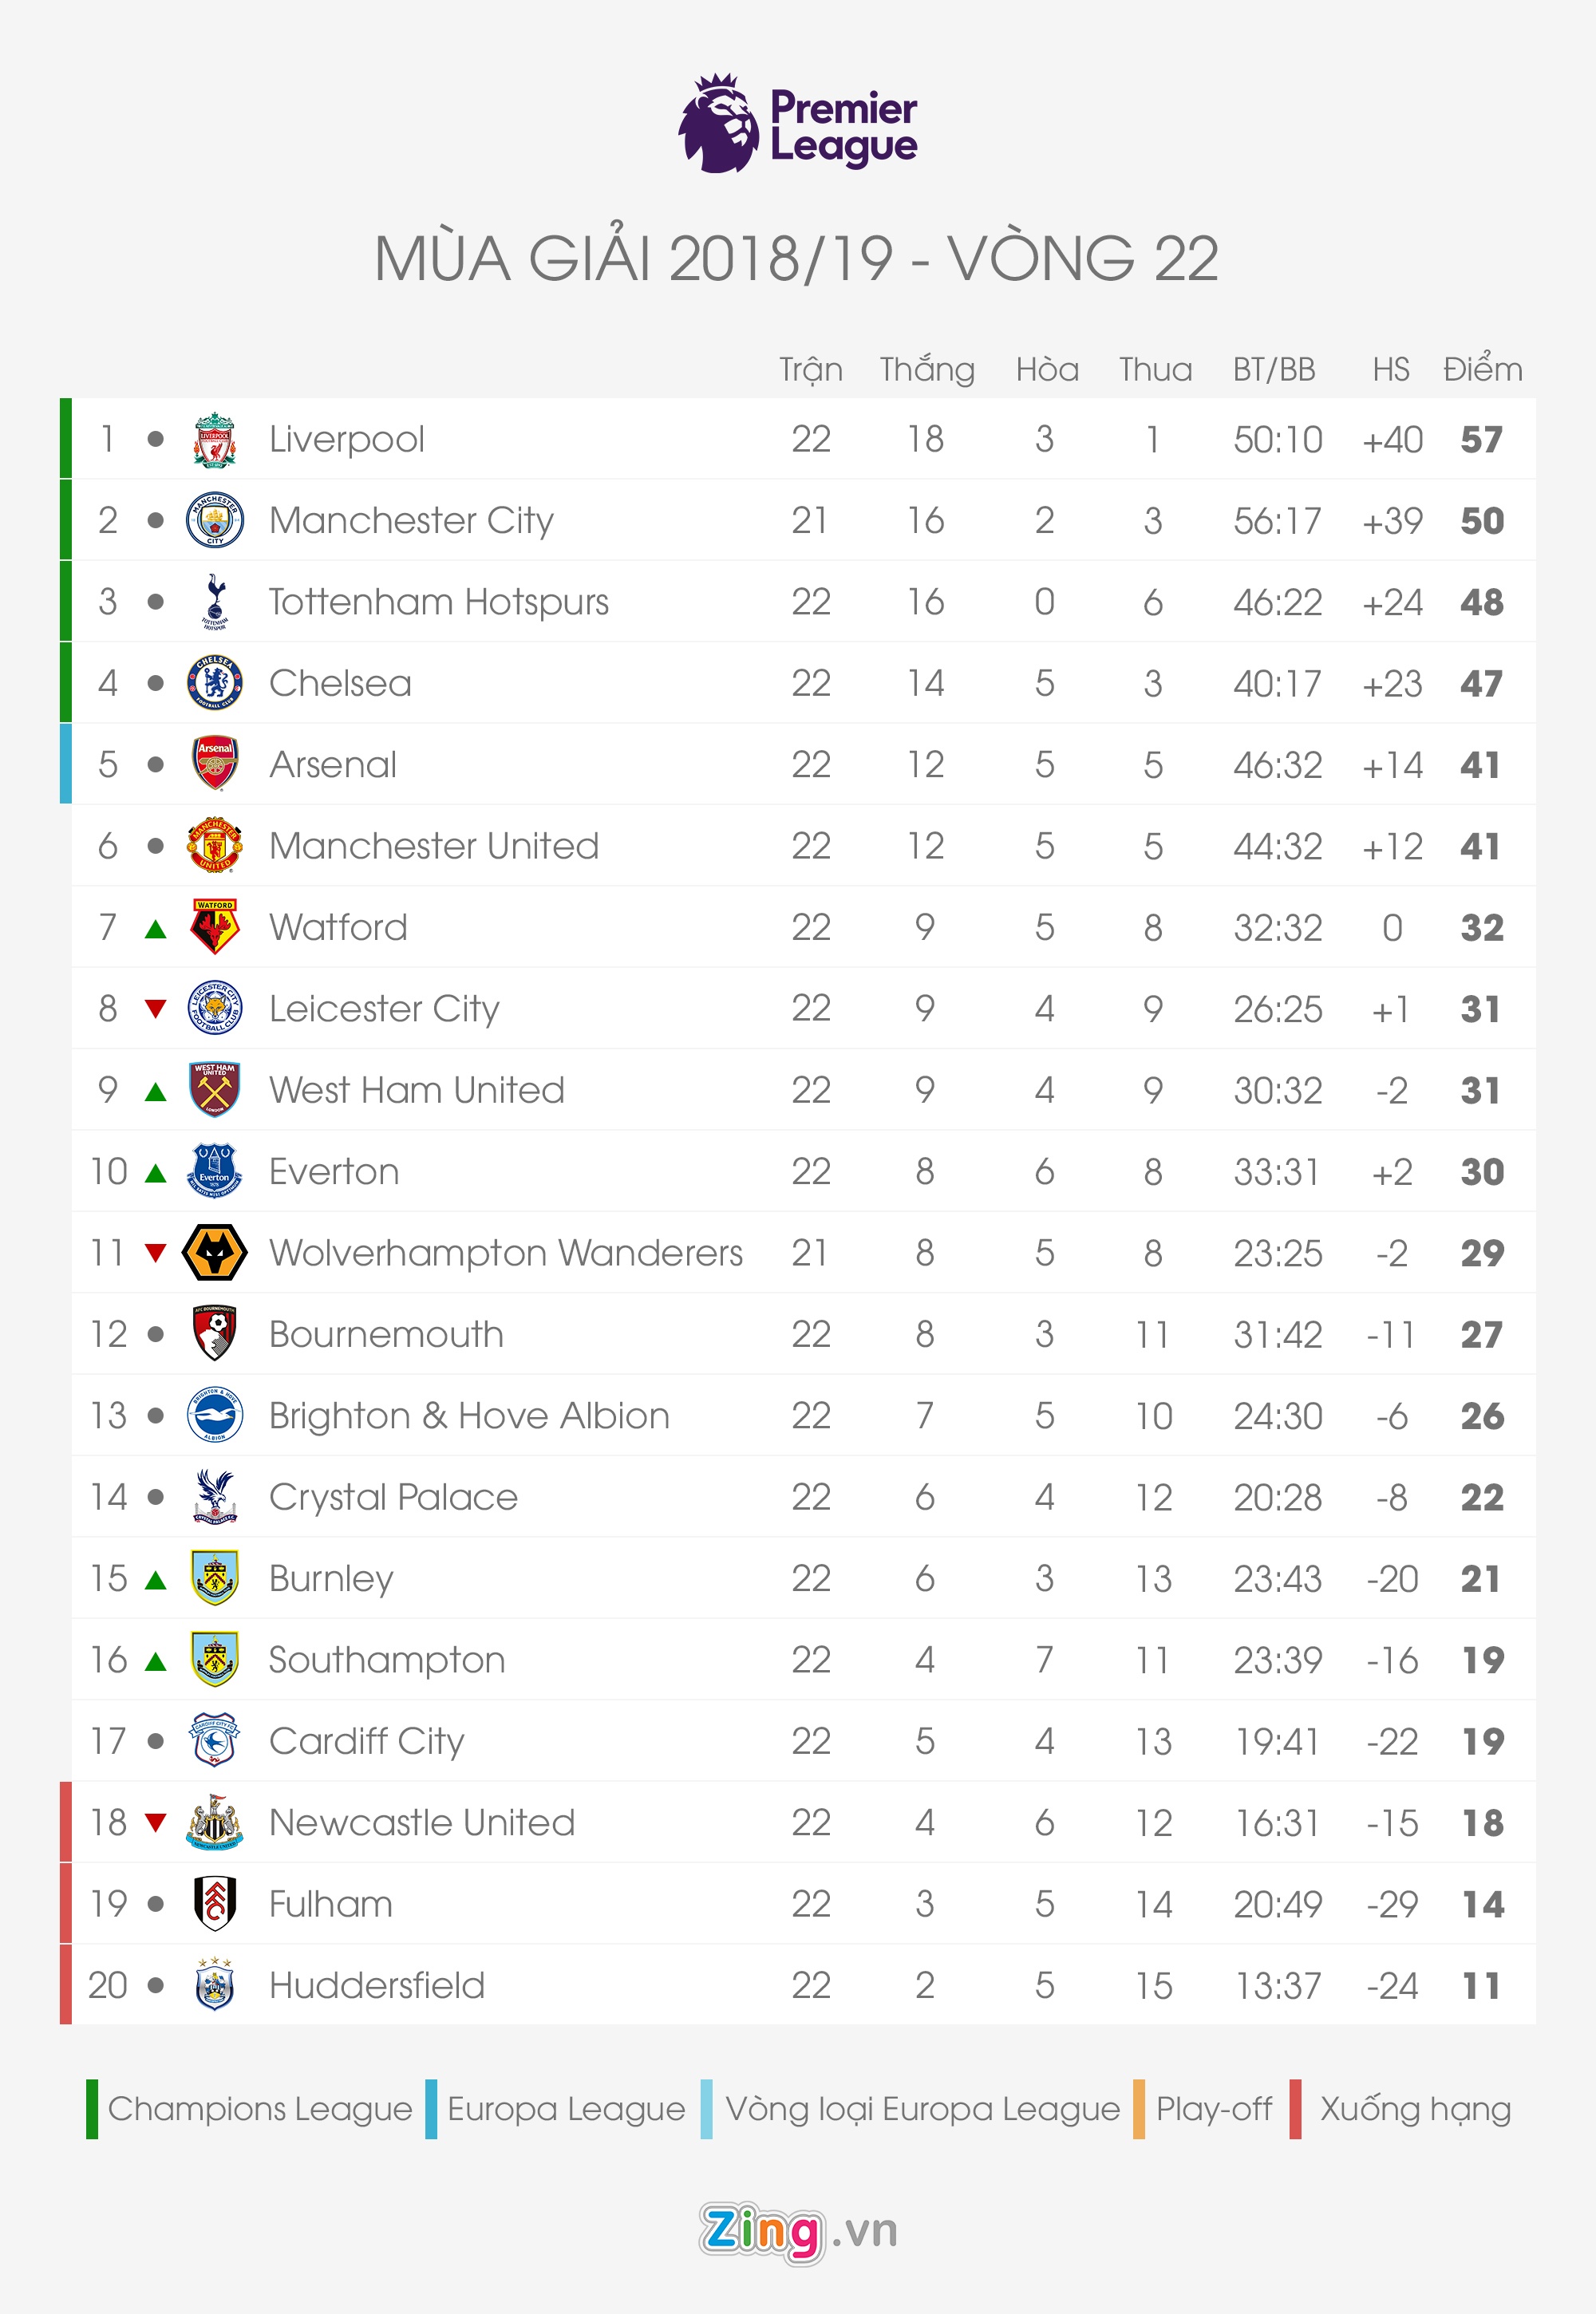
Task: Click the Chelsea team name
Action: 340,683
